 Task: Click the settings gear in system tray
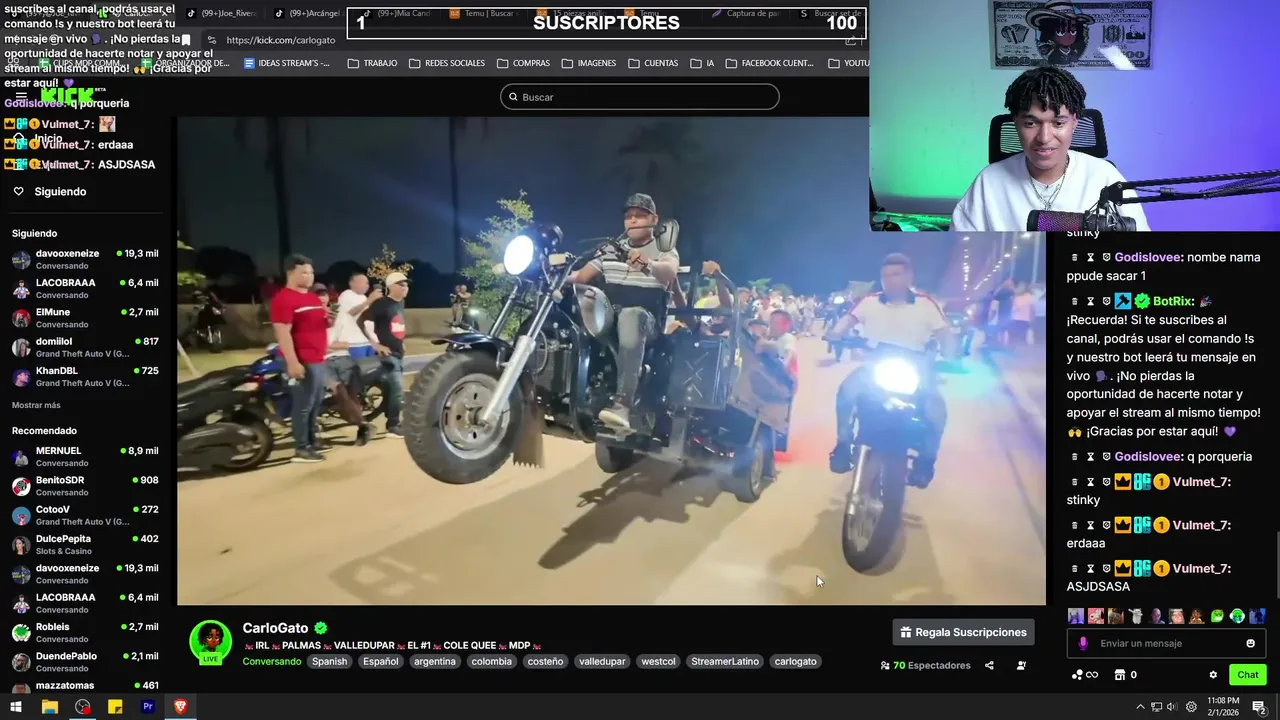pos(1192,707)
